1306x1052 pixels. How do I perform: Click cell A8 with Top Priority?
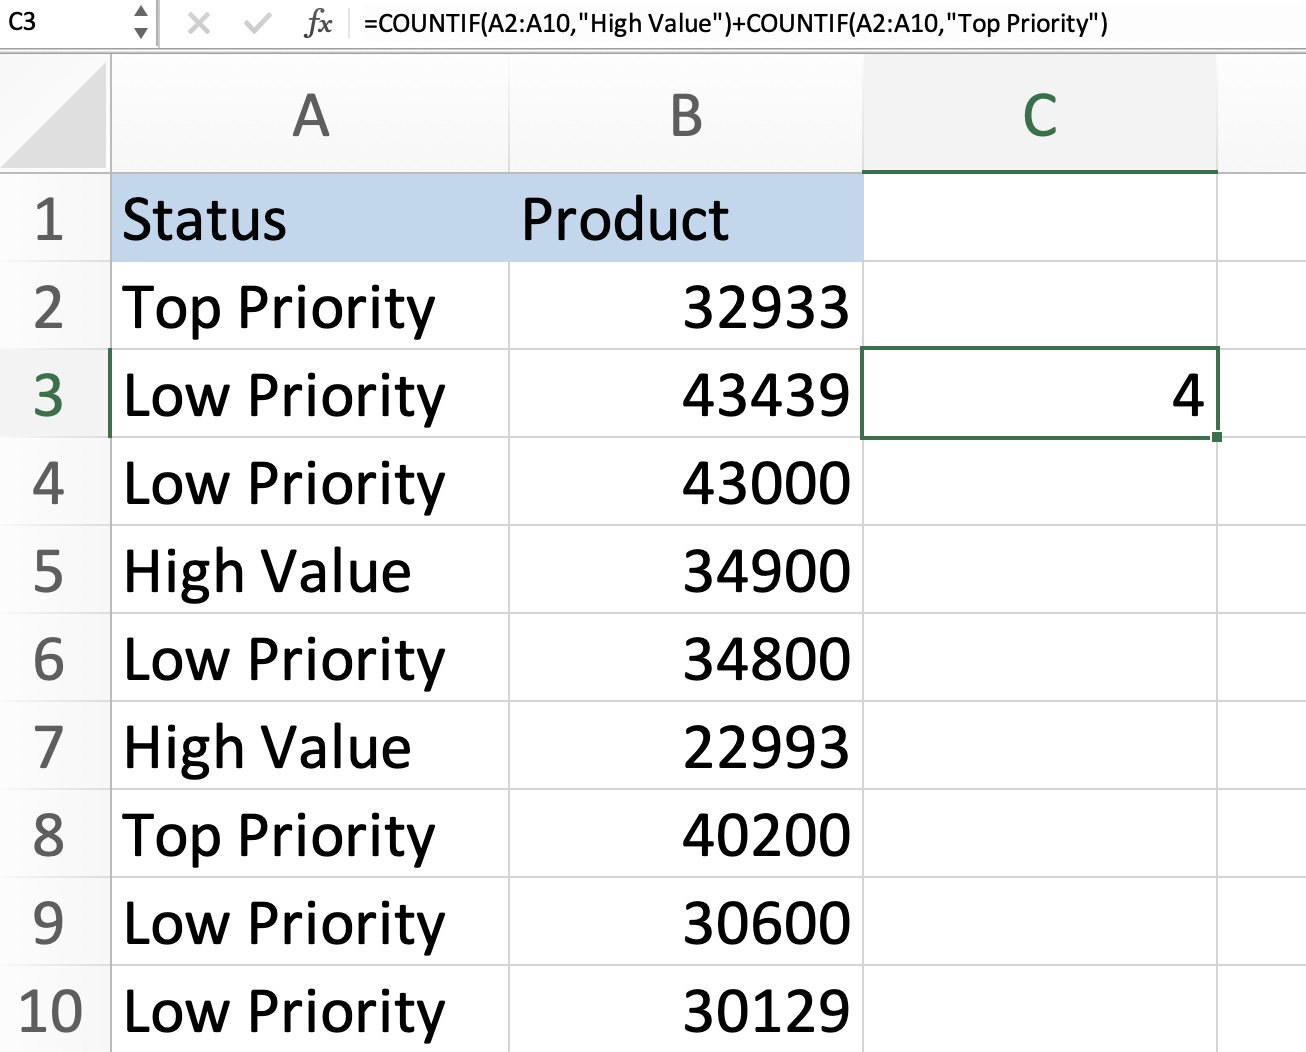310,834
